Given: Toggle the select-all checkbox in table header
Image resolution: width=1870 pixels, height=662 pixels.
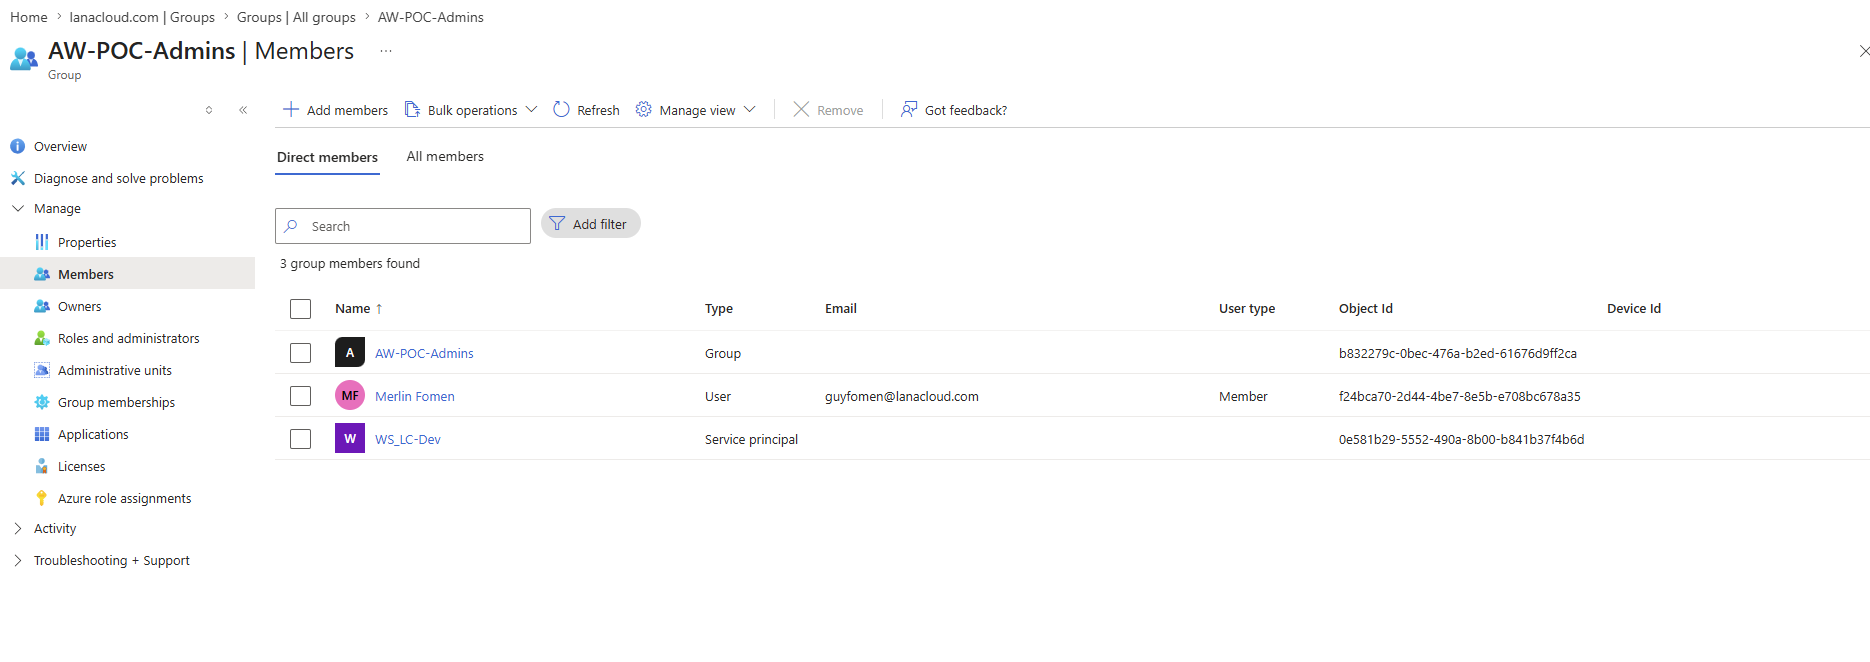Looking at the screenshot, I should click(301, 309).
